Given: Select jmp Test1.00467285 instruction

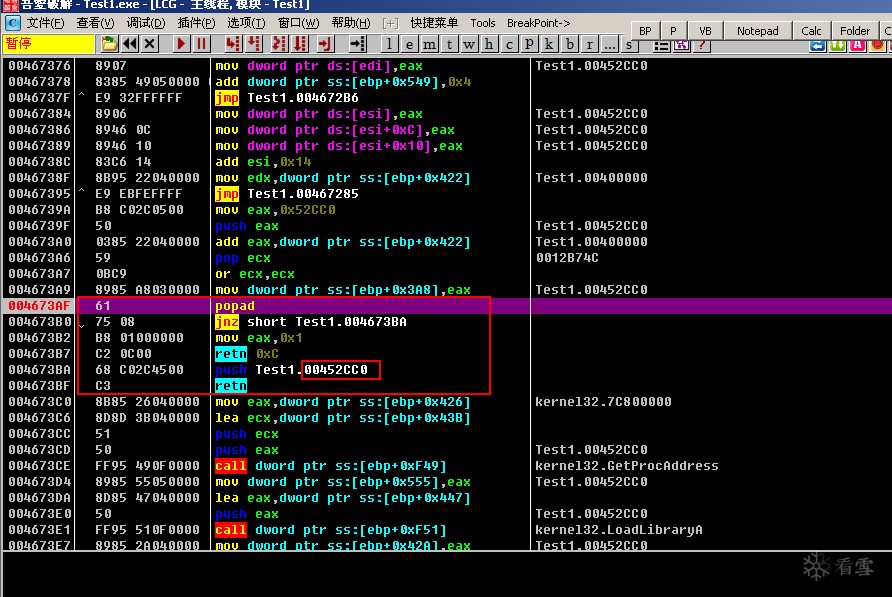Looking at the screenshot, I should (286, 193).
